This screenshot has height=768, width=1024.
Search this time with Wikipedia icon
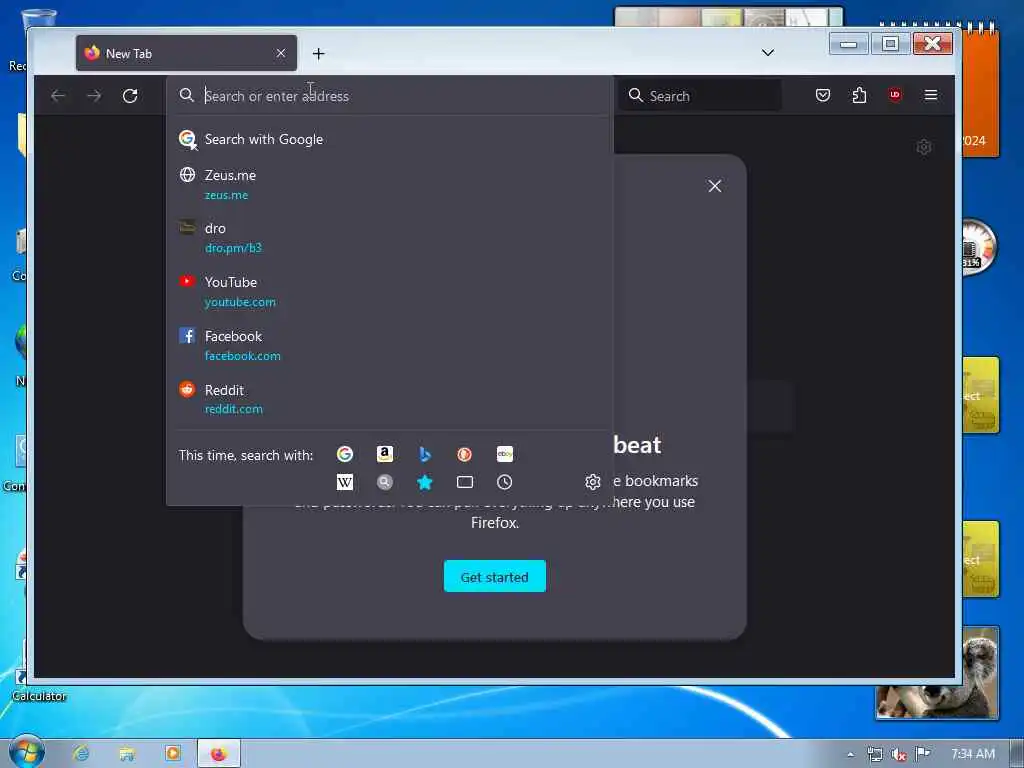pos(345,482)
